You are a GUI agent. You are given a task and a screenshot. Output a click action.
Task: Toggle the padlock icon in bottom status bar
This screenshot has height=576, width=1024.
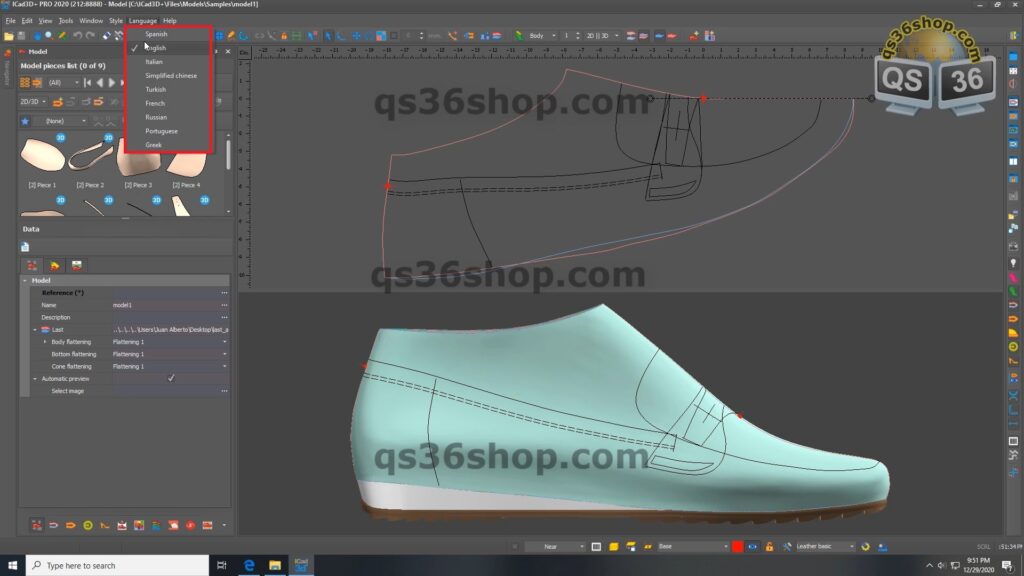click(770, 546)
